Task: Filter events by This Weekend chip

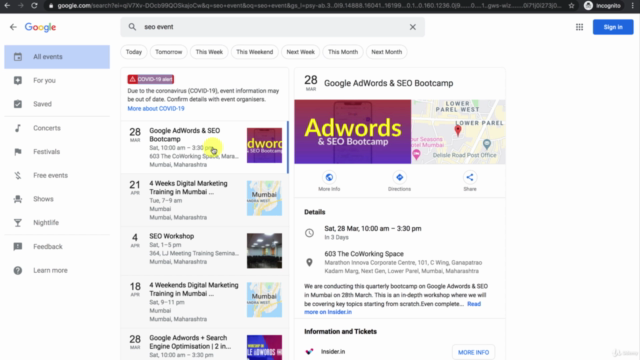Action: pyautogui.click(x=254, y=52)
